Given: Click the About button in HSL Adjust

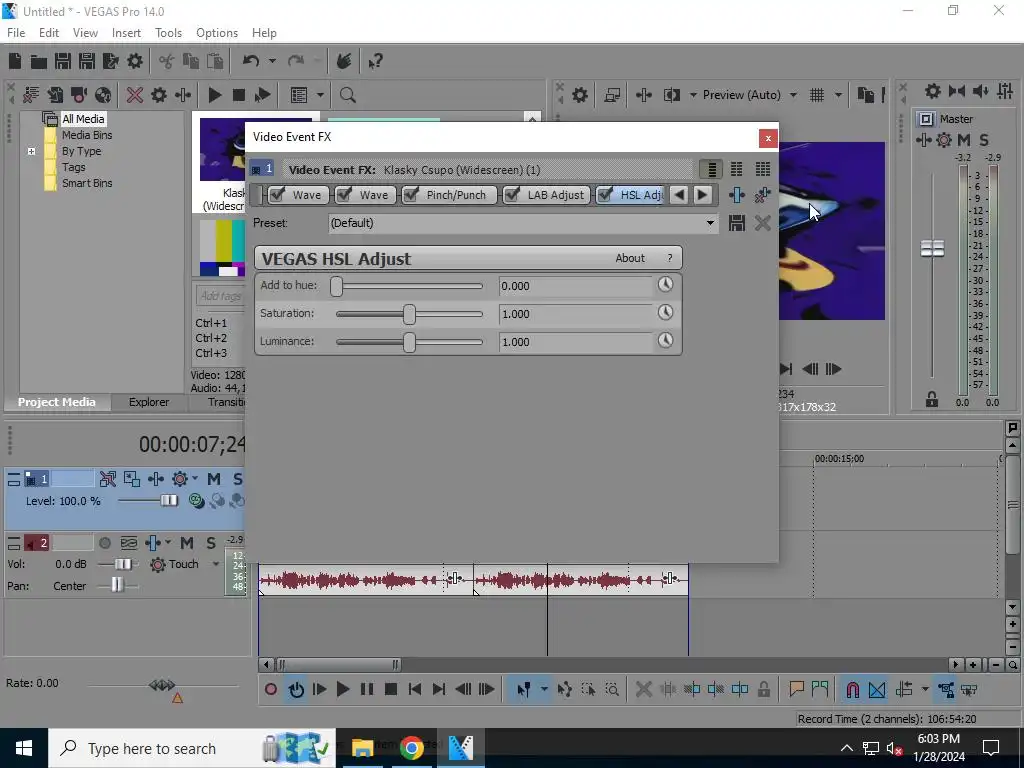Looking at the screenshot, I should click(630, 258).
